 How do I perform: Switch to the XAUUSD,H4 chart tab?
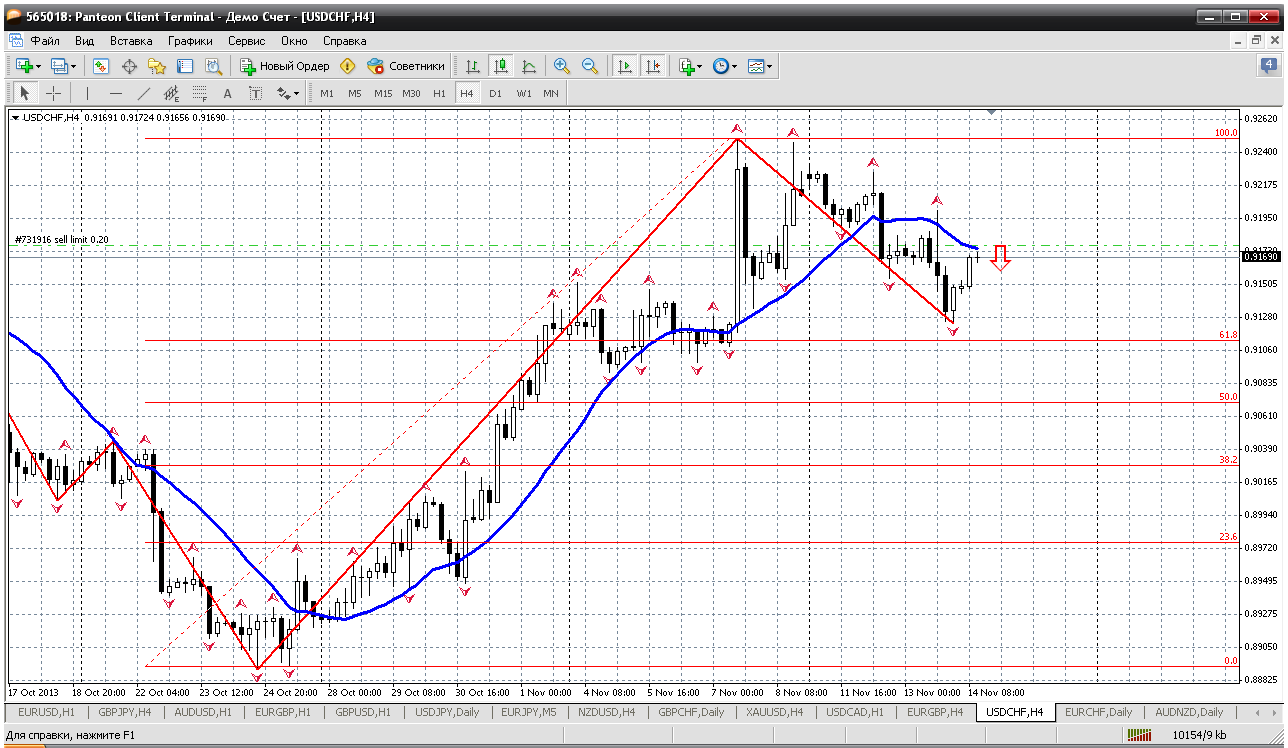pyautogui.click(x=774, y=712)
